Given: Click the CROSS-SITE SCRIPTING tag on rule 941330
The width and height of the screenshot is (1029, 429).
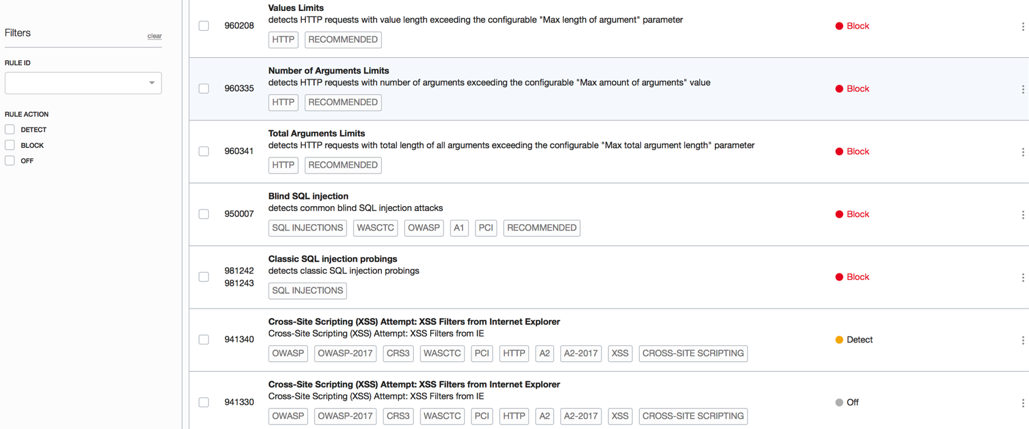Looking at the screenshot, I should coord(693,416).
